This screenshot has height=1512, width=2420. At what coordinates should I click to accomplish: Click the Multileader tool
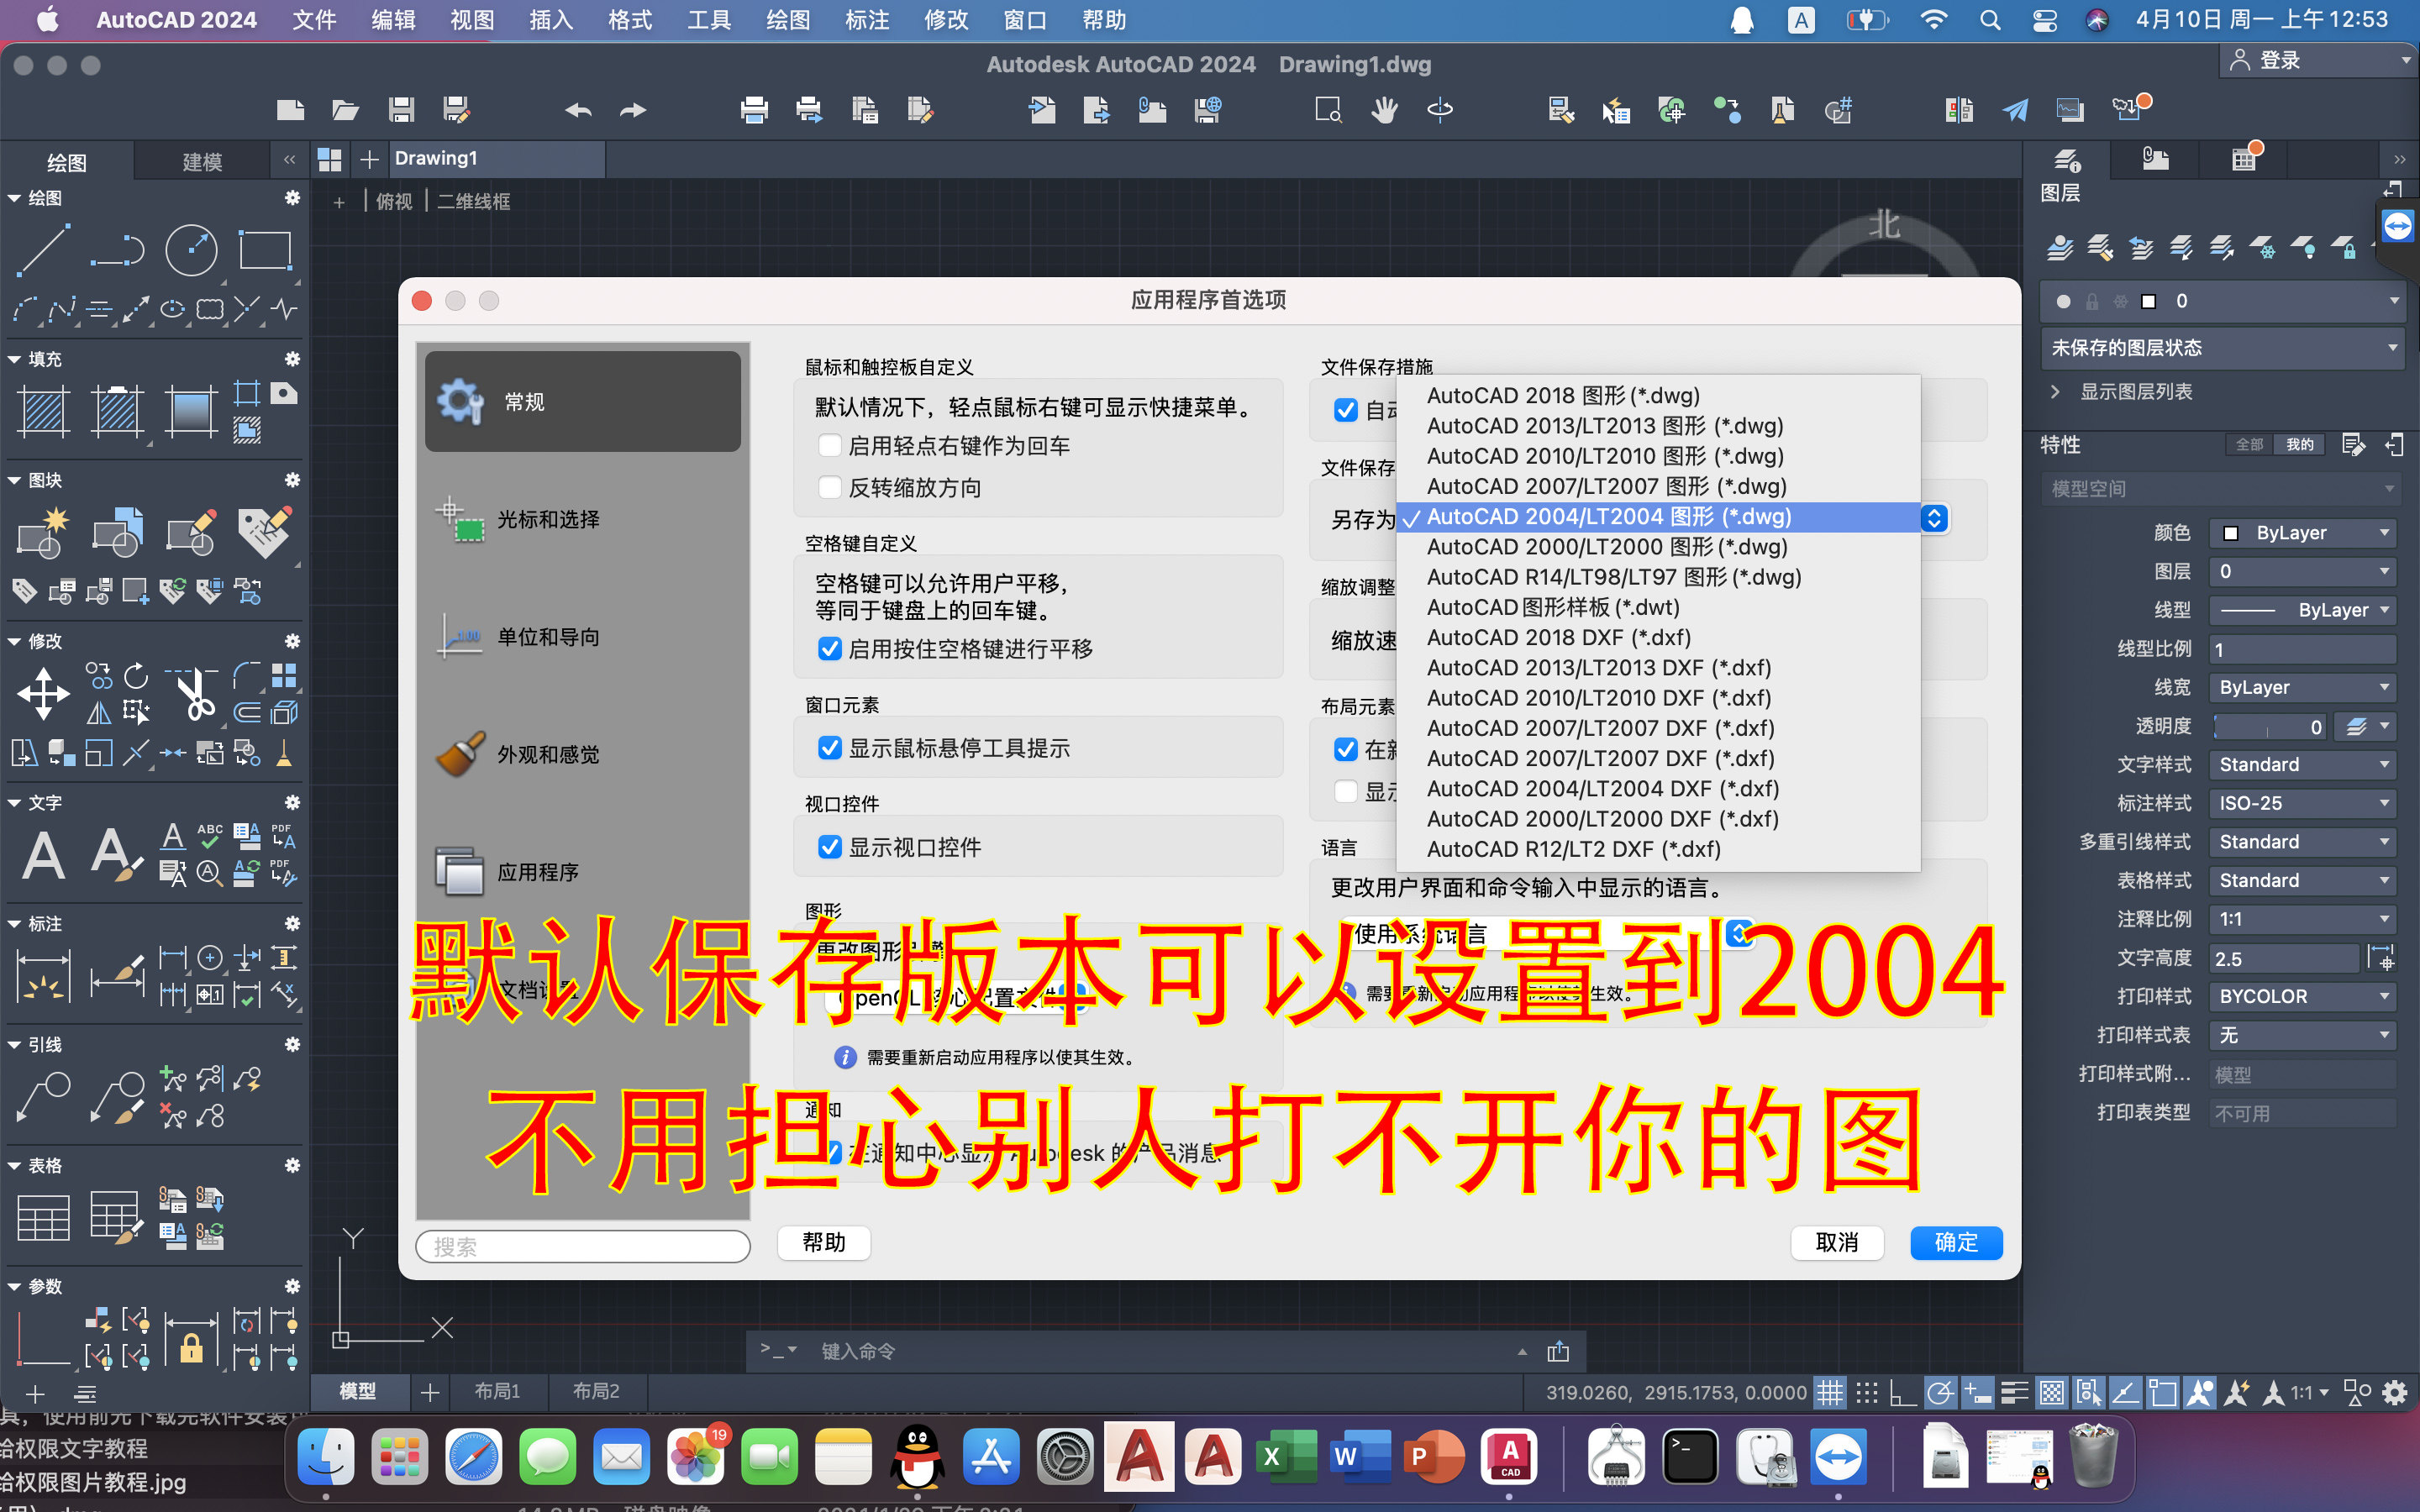[x=44, y=1097]
